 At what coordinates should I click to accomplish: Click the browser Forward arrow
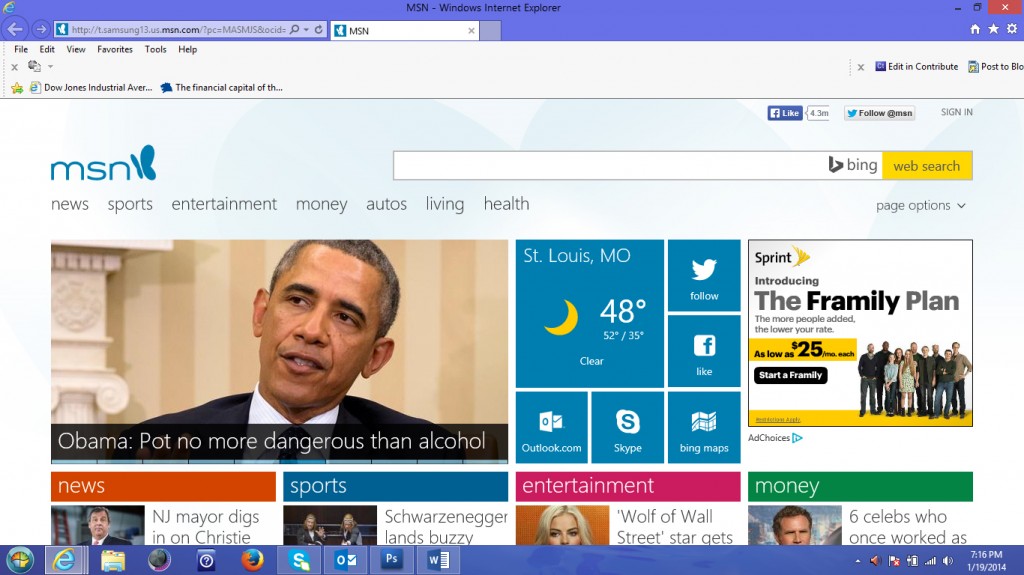coord(41,29)
